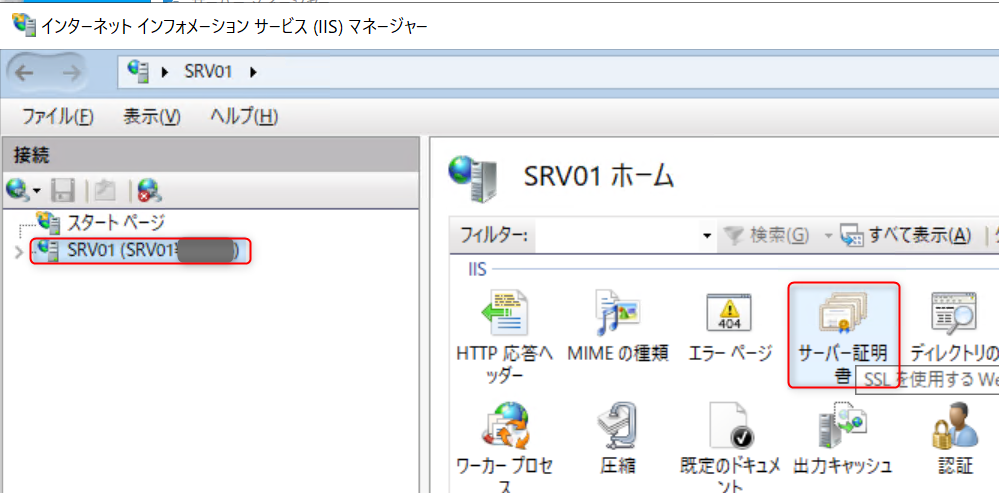Open the 既定のドキュメント feature icon

pos(731,427)
